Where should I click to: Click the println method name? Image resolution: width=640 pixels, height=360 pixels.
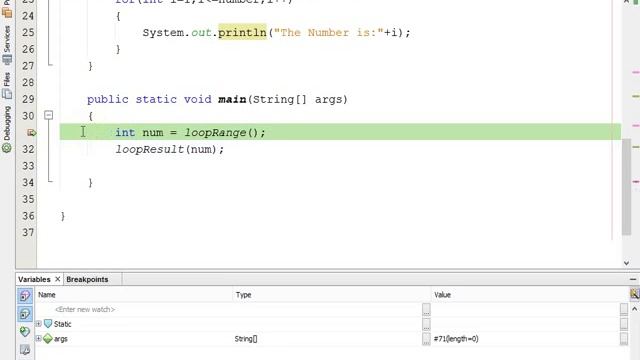(242, 33)
